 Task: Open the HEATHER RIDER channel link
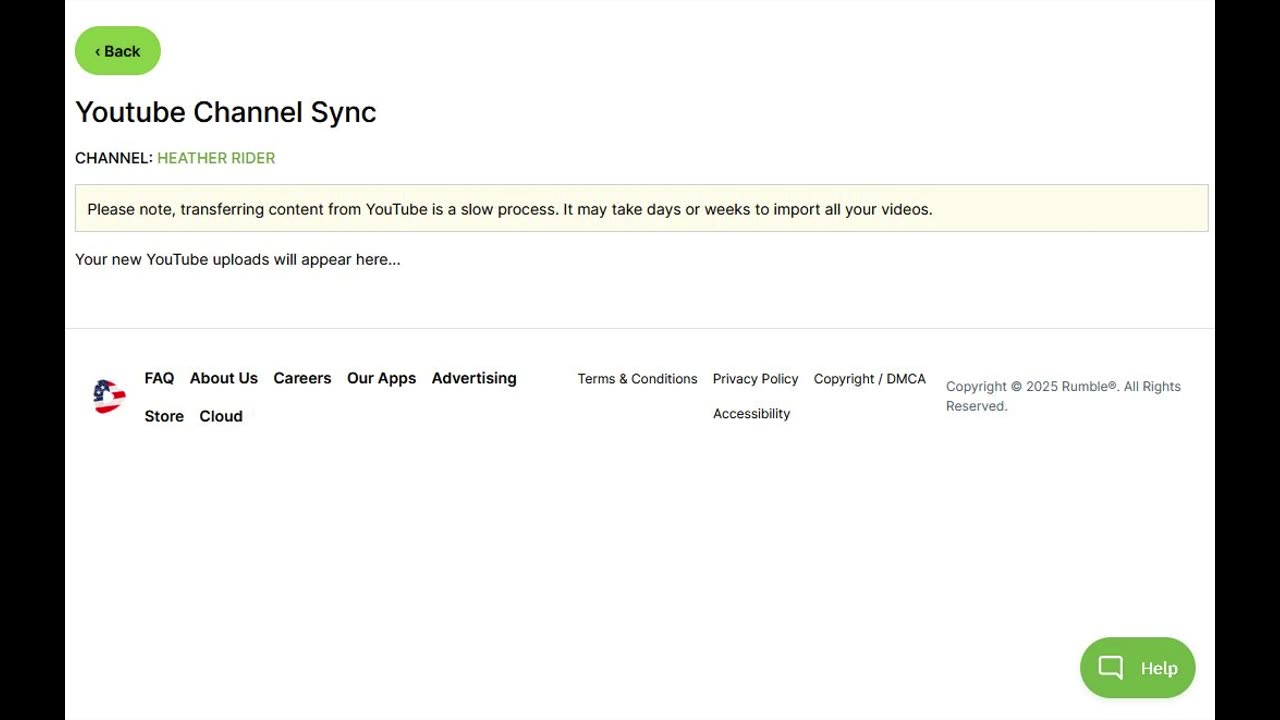216,158
